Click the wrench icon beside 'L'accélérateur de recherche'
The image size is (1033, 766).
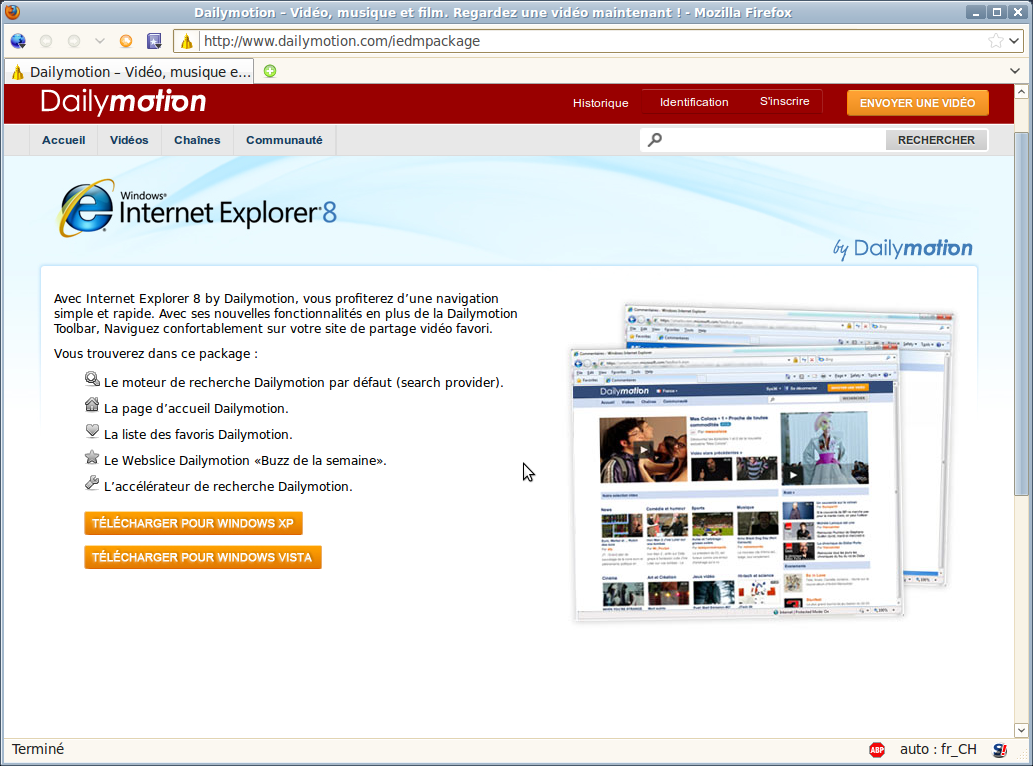(92, 483)
